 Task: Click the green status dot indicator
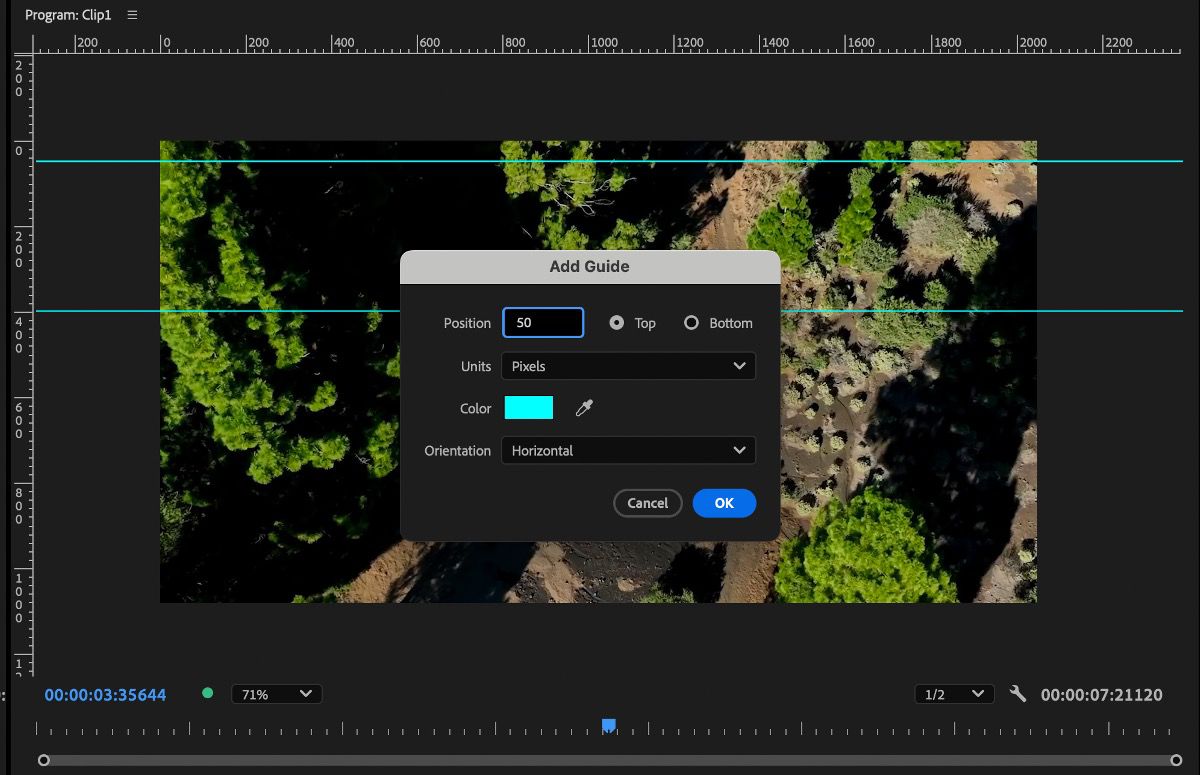point(208,693)
